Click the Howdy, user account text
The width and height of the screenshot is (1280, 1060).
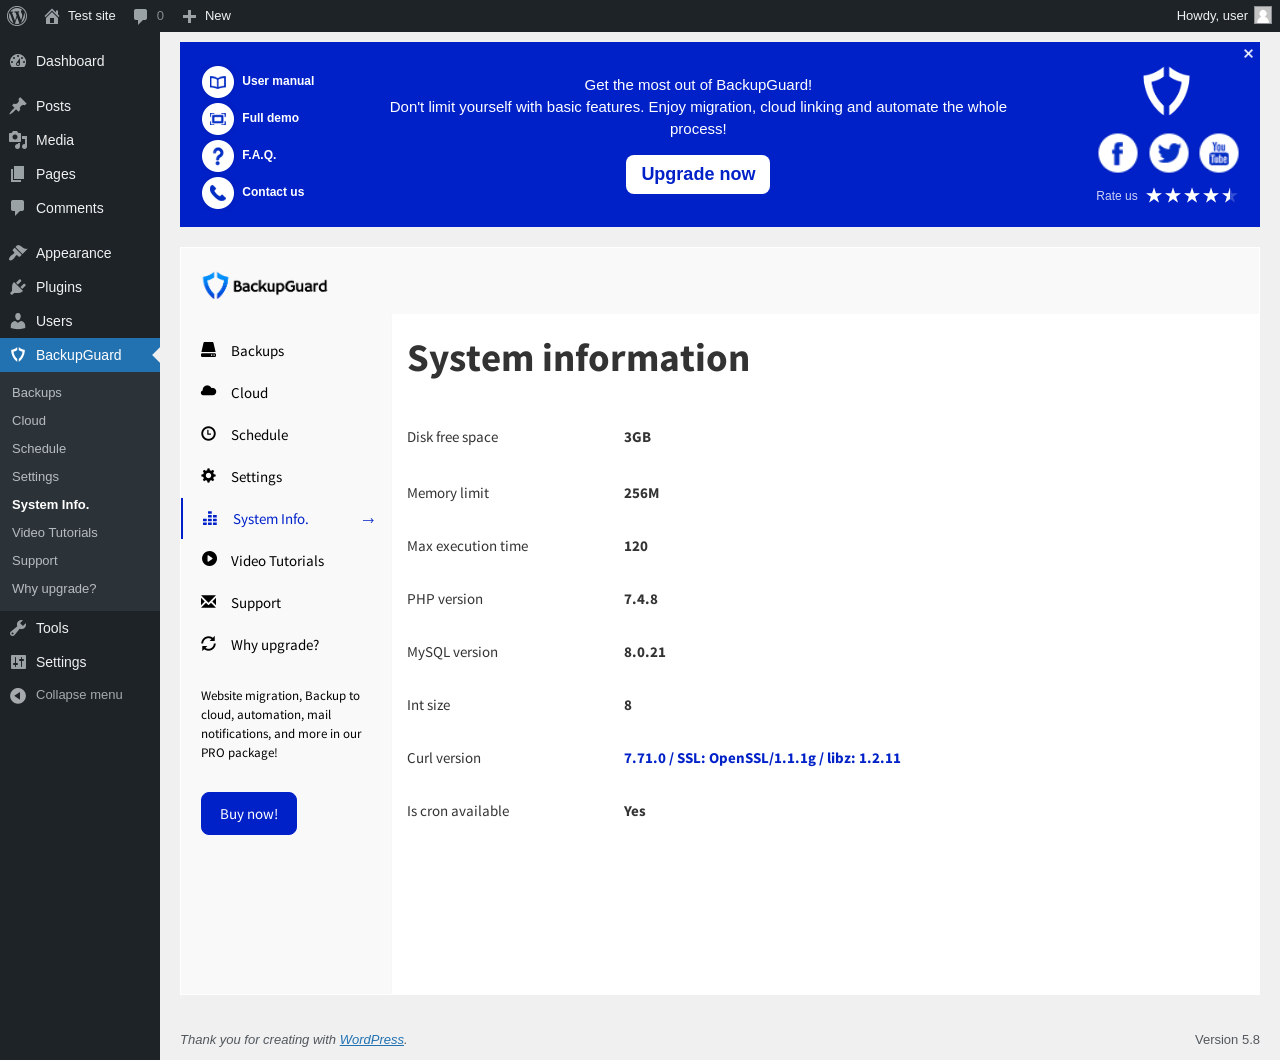pyautogui.click(x=1212, y=16)
